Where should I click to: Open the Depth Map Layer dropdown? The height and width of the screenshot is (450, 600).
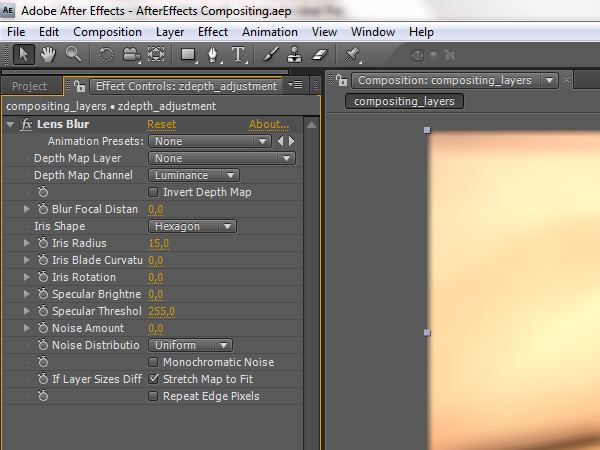(222, 158)
